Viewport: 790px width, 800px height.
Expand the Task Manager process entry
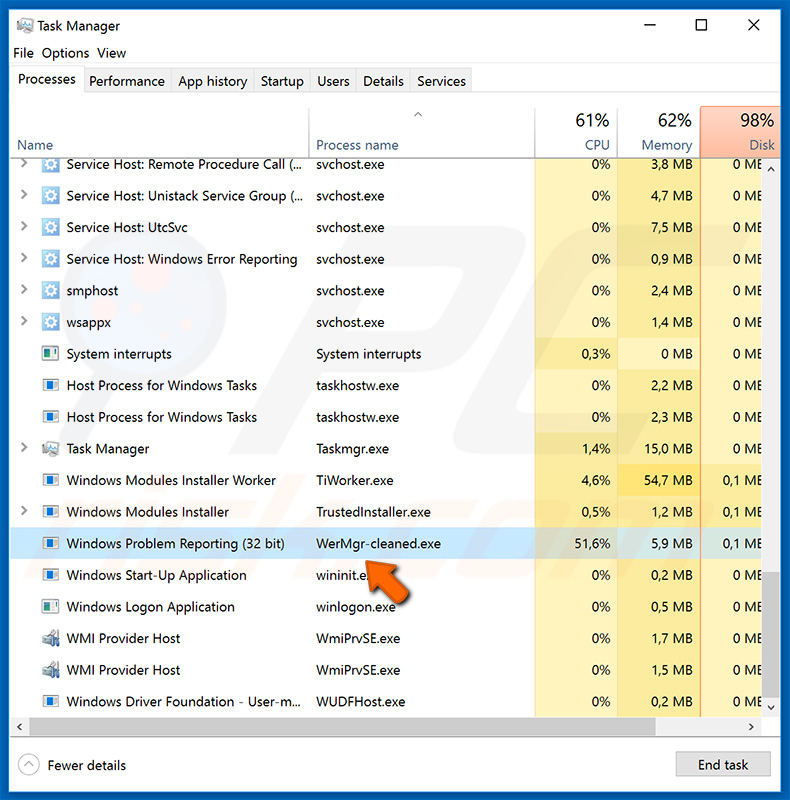pyautogui.click(x=23, y=447)
